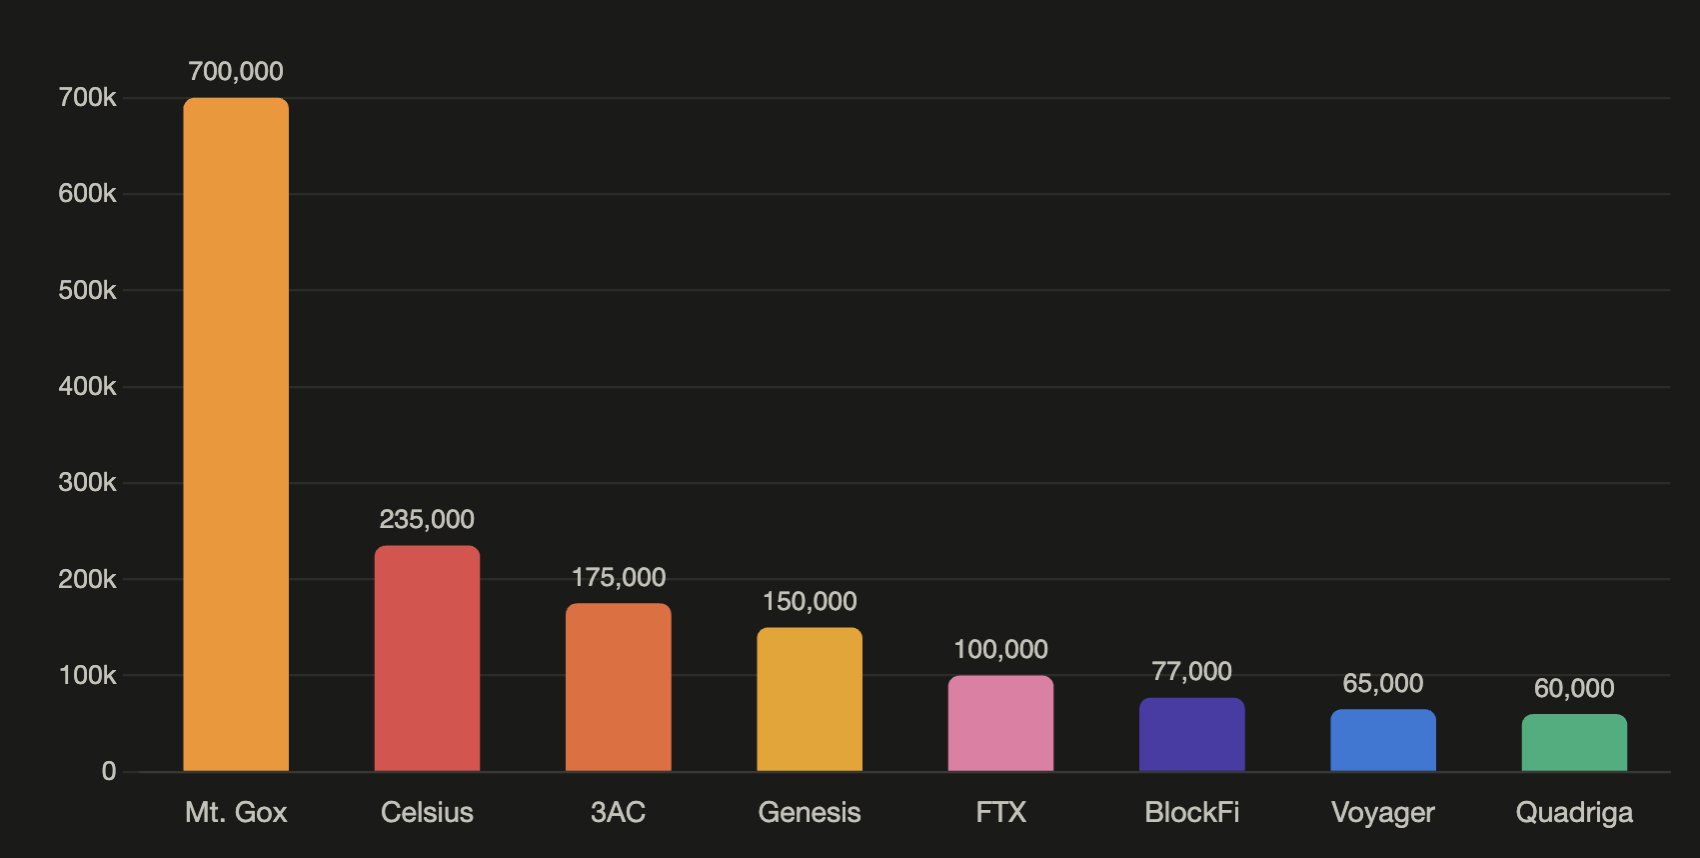Select the orange 3AC bar

[x=618, y=687]
